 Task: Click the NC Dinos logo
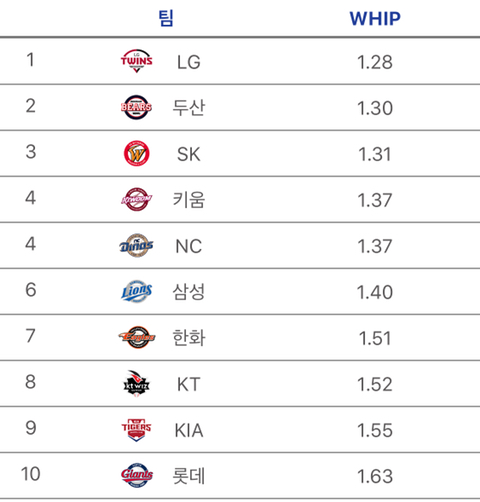(x=136, y=245)
